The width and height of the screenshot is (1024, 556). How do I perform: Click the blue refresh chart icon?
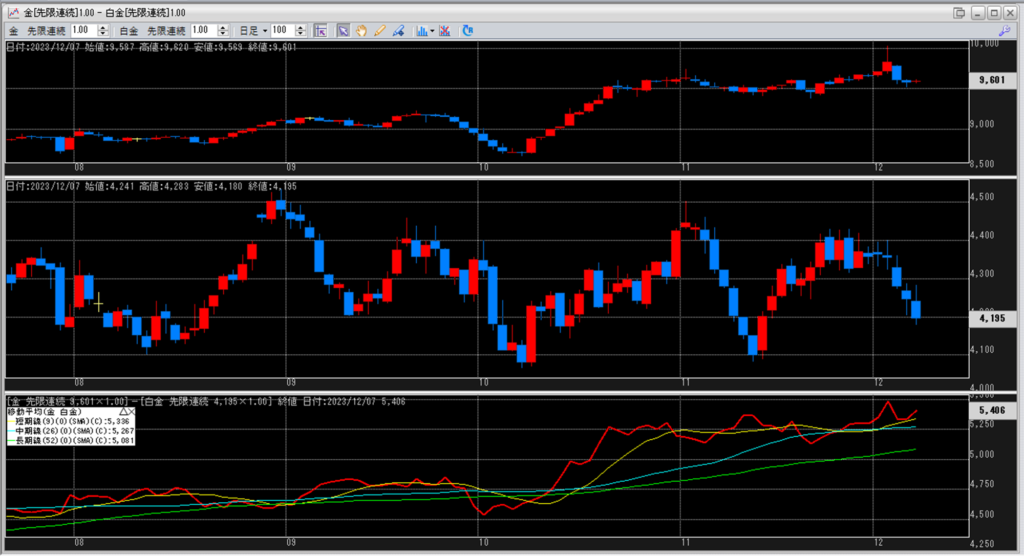[469, 30]
